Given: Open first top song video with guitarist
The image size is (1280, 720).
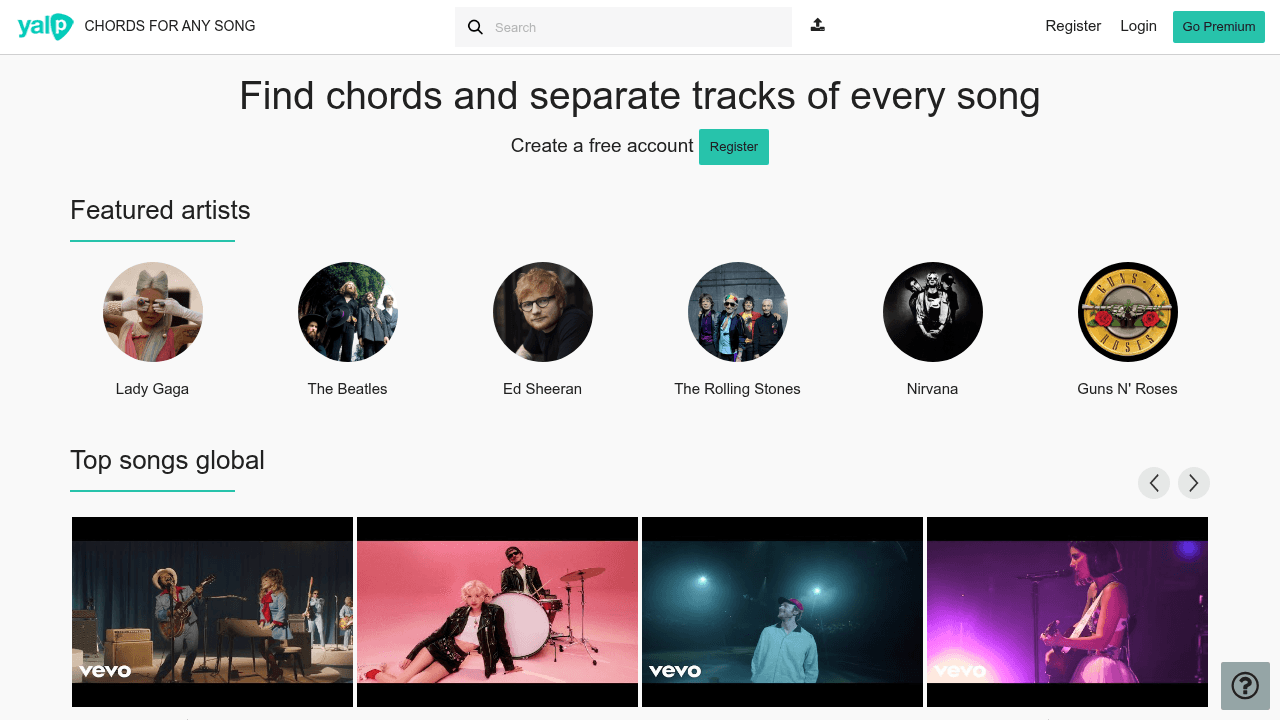Looking at the screenshot, I should tap(212, 612).
